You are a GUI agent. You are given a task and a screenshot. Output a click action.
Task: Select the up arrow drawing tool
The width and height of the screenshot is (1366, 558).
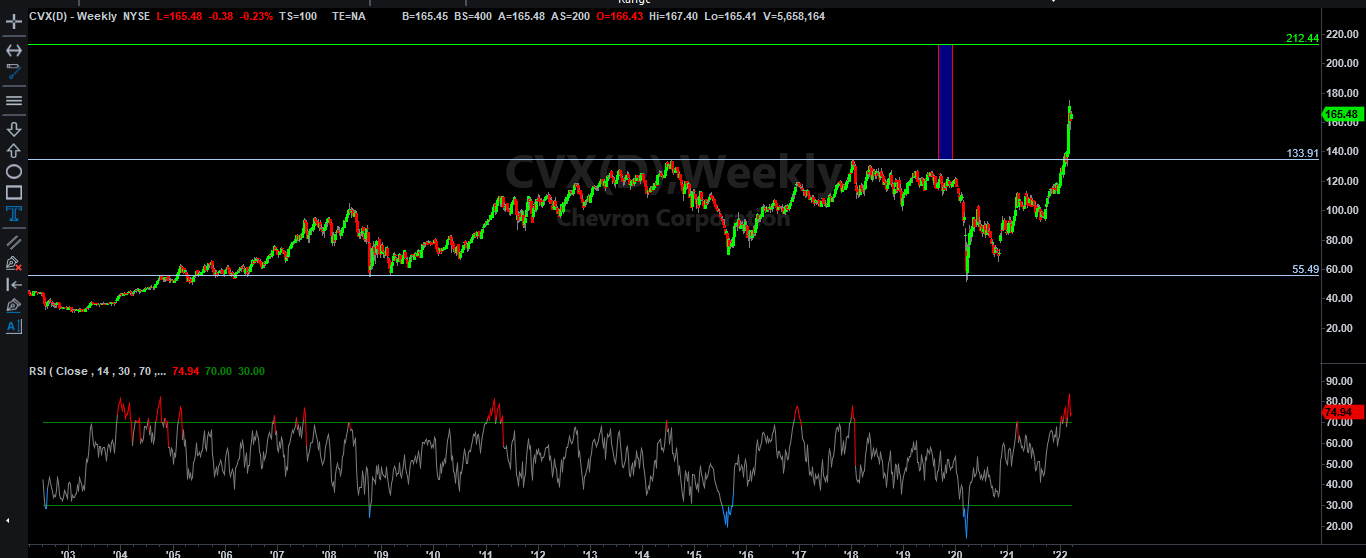click(x=14, y=150)
